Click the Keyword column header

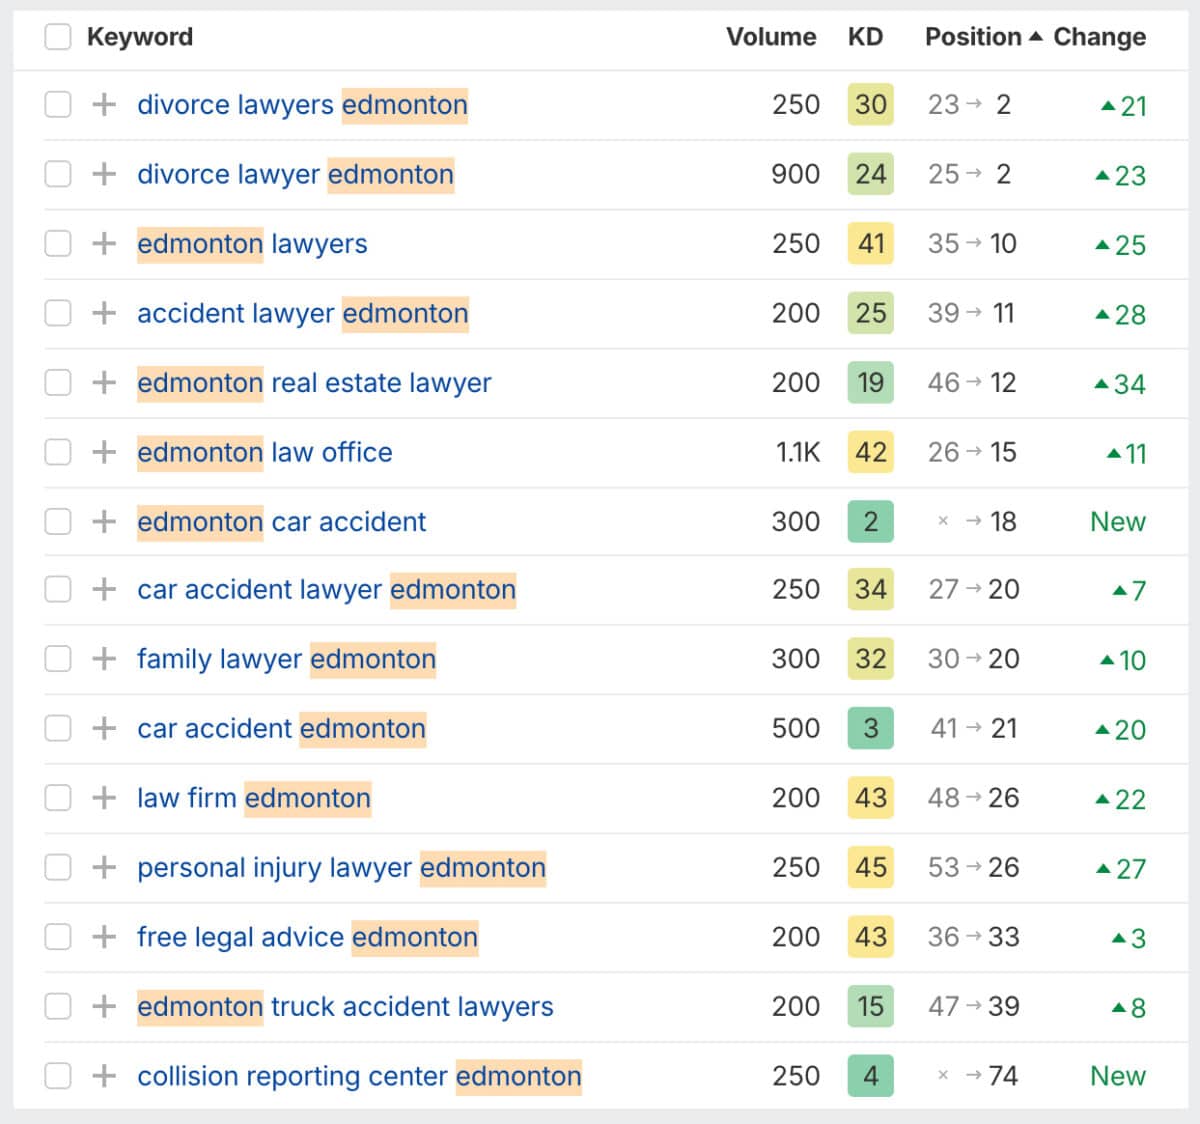click(x=140, y=37)
